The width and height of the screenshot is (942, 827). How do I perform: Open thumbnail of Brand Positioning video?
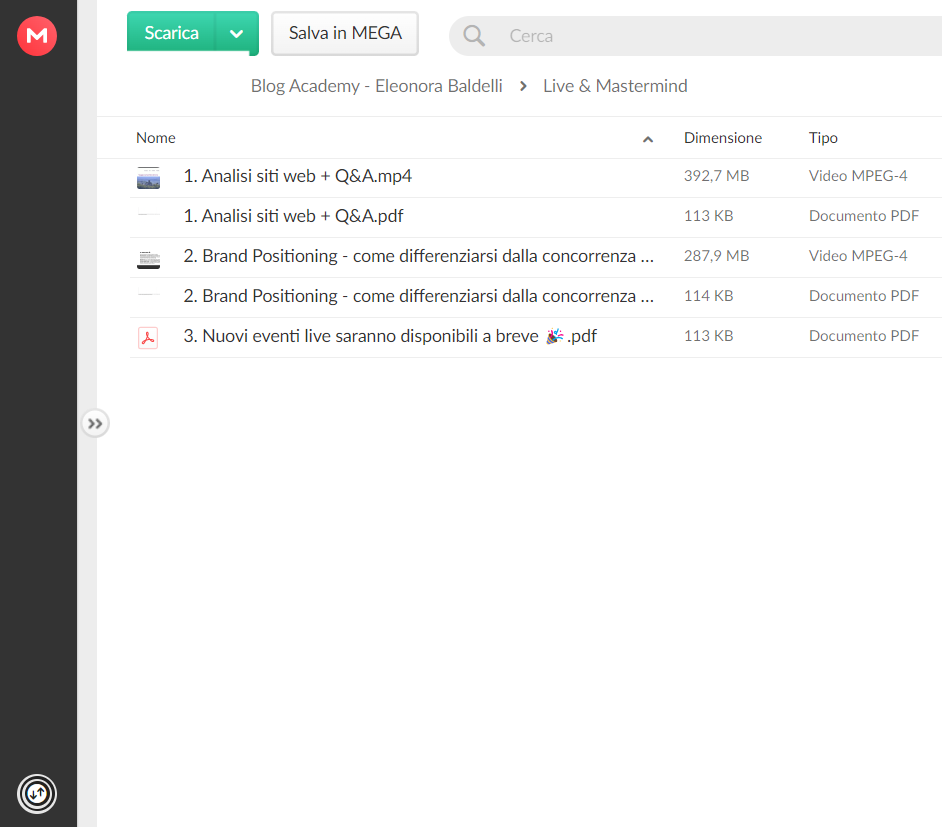coord(148,259)
